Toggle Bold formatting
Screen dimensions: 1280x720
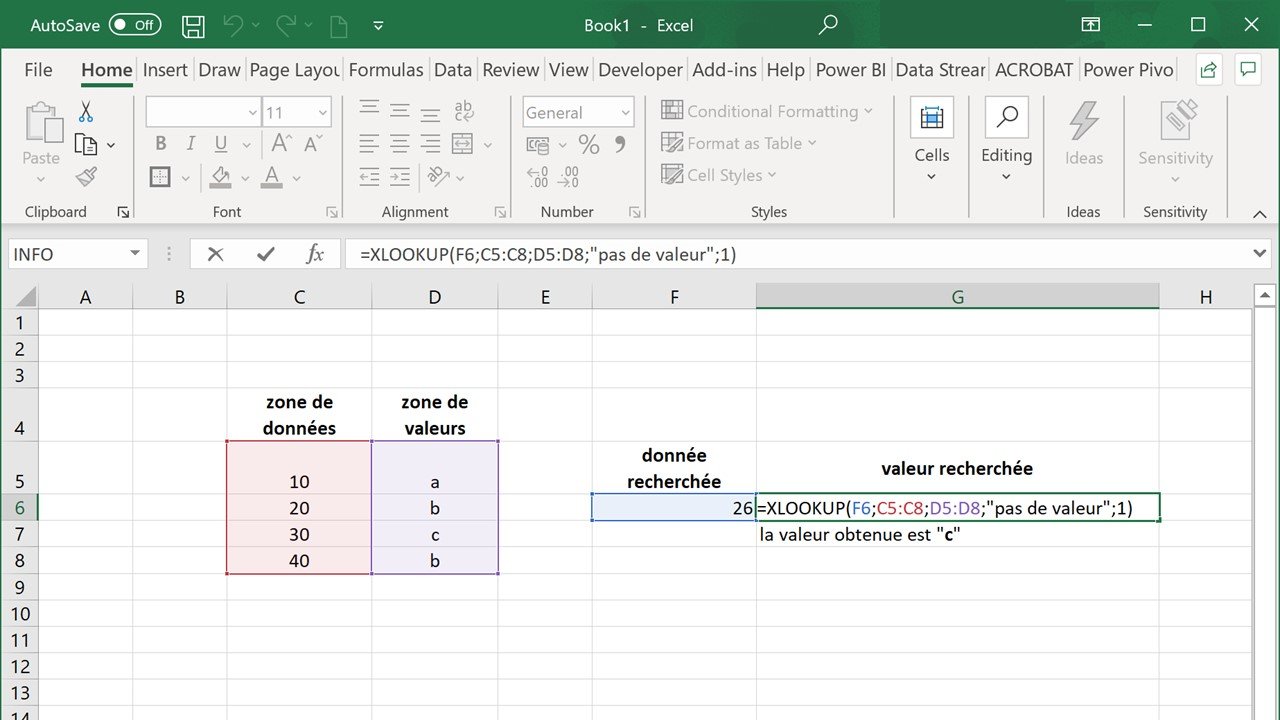(160, 145)
